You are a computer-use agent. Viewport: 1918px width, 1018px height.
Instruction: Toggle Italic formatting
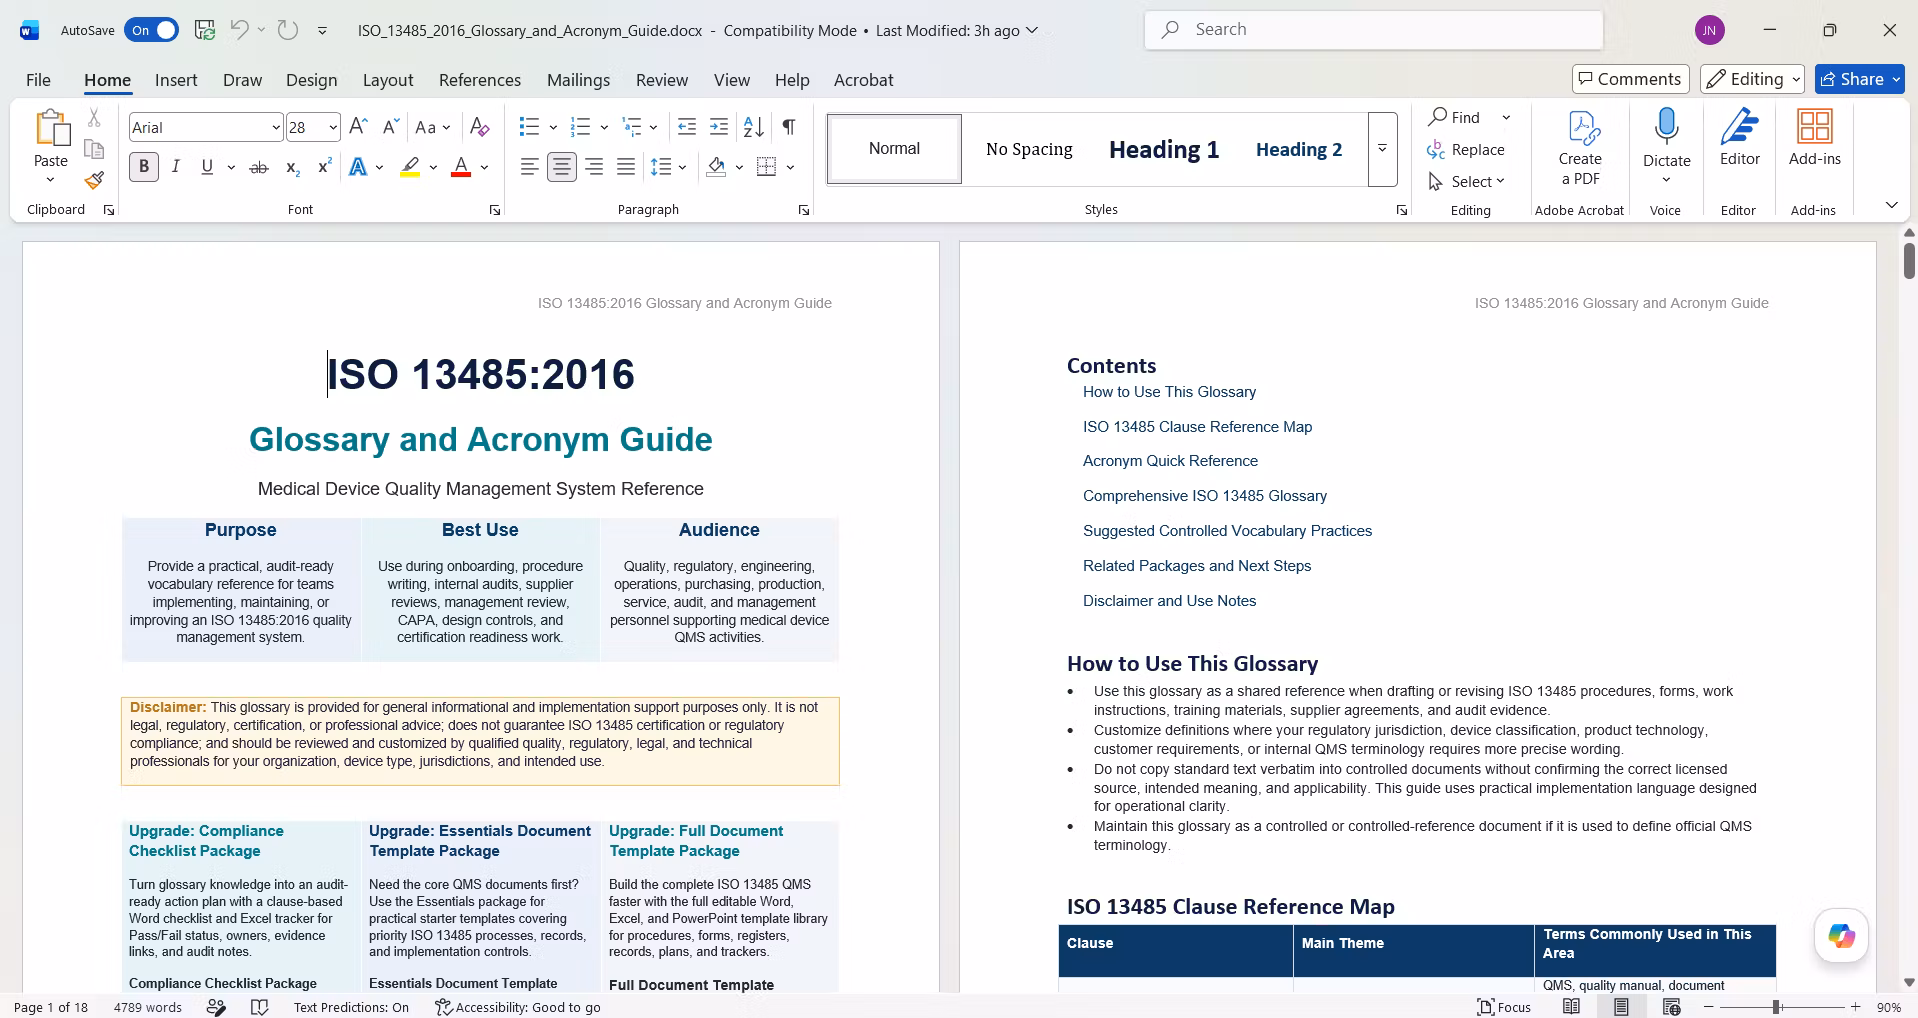pyautogui.click(x=176, y=167)
